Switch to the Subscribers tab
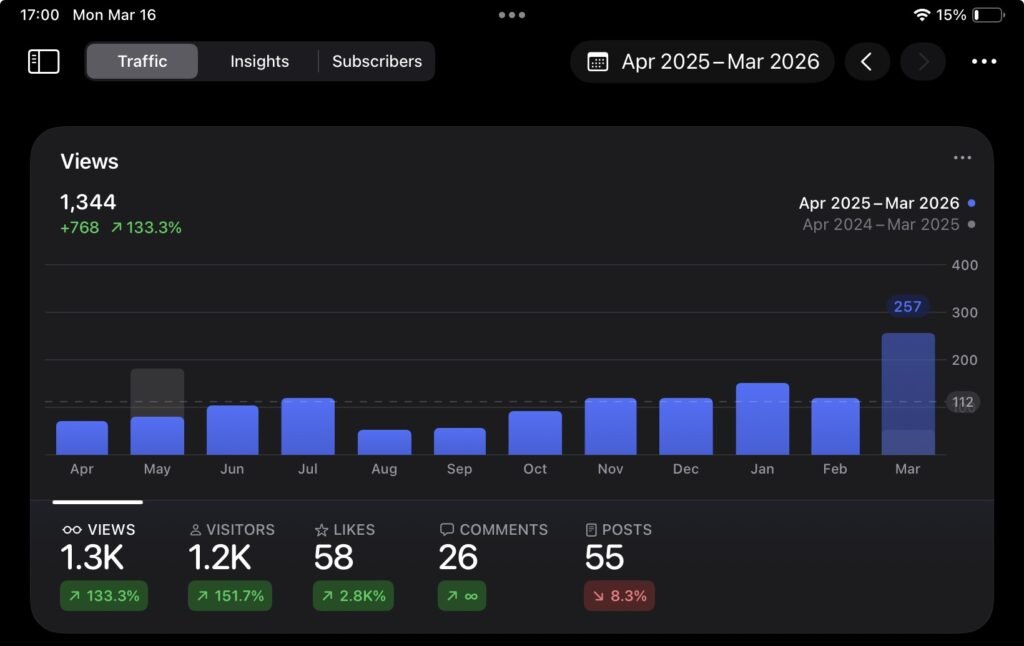Screen dimensions: 1024x646 [377, 61]
